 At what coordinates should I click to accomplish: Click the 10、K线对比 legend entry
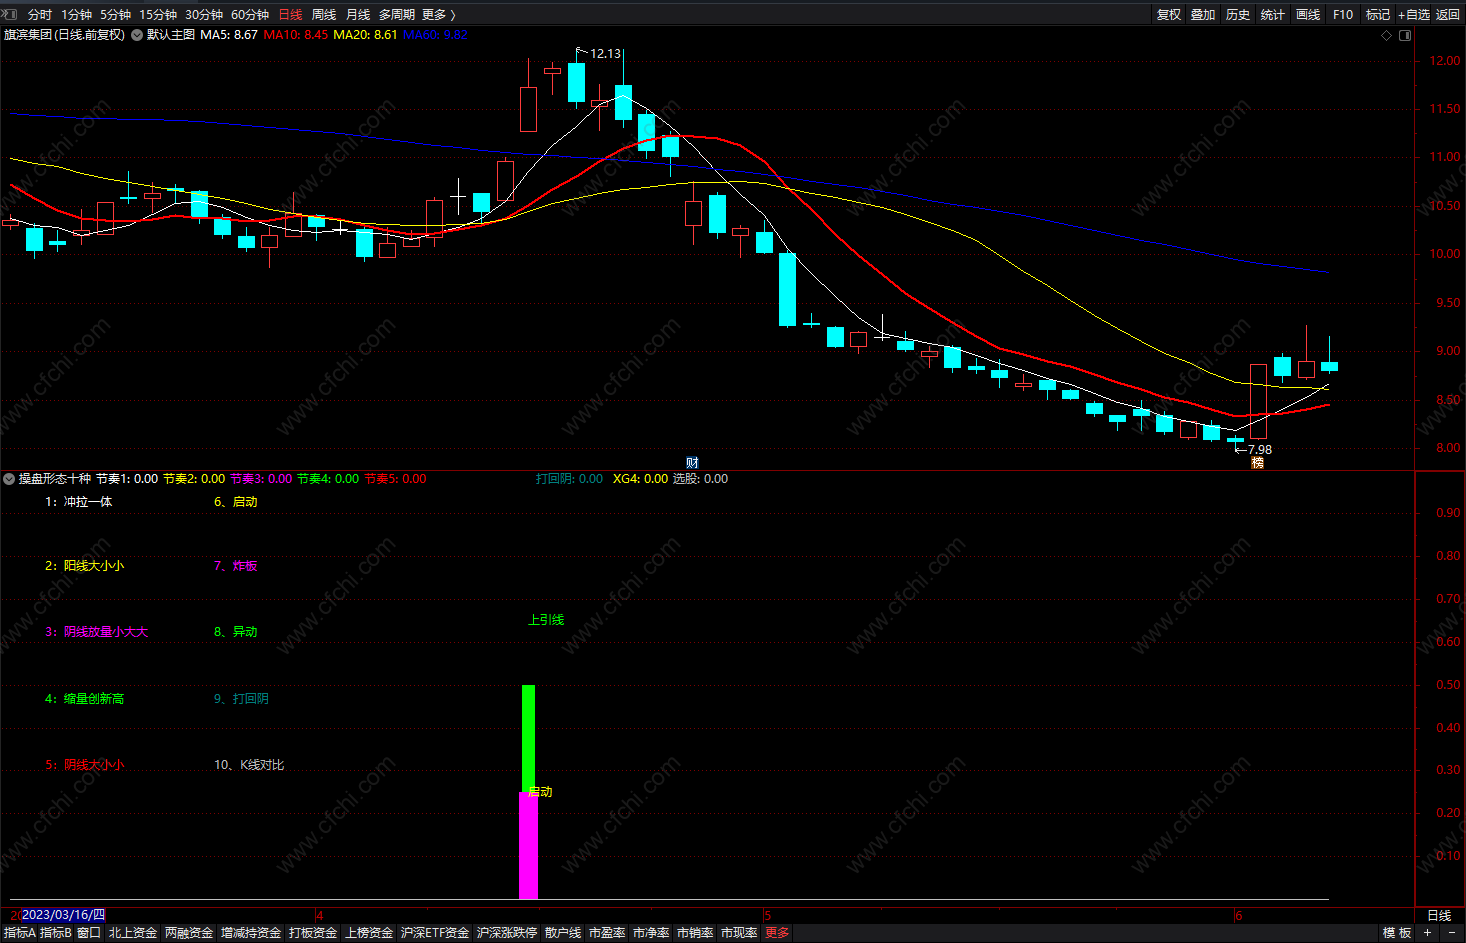click(249, 764)
